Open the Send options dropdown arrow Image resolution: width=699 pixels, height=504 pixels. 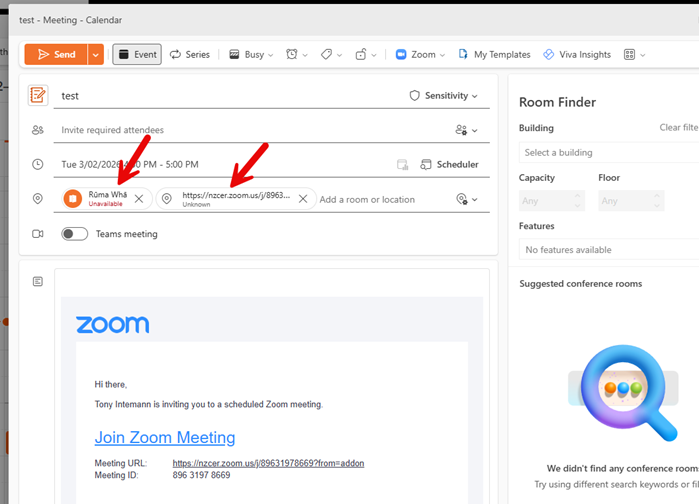[x=95, y=55]
